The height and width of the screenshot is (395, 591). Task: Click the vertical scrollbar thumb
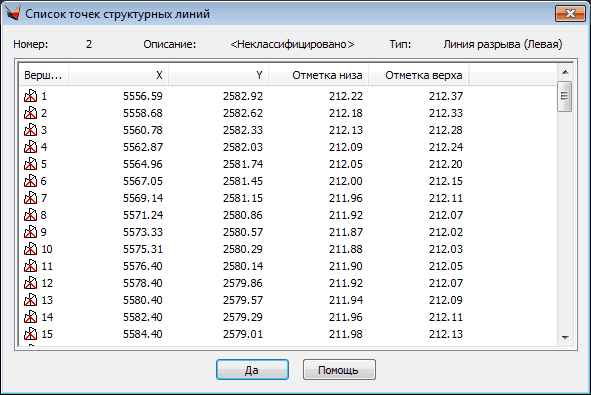(x=565, y=96)
